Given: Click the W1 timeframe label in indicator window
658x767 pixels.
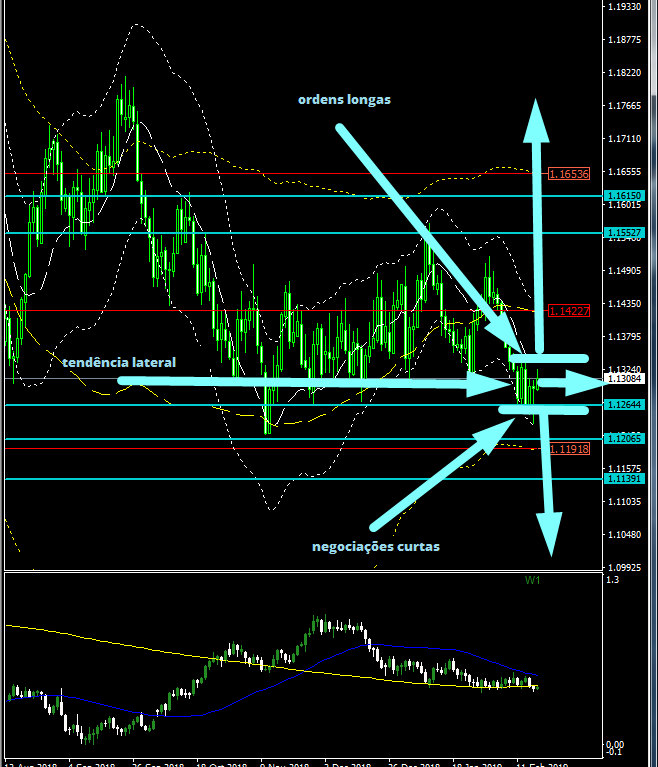Looking at the screenshot, I should pyautogui.click(x=533, y=581).
